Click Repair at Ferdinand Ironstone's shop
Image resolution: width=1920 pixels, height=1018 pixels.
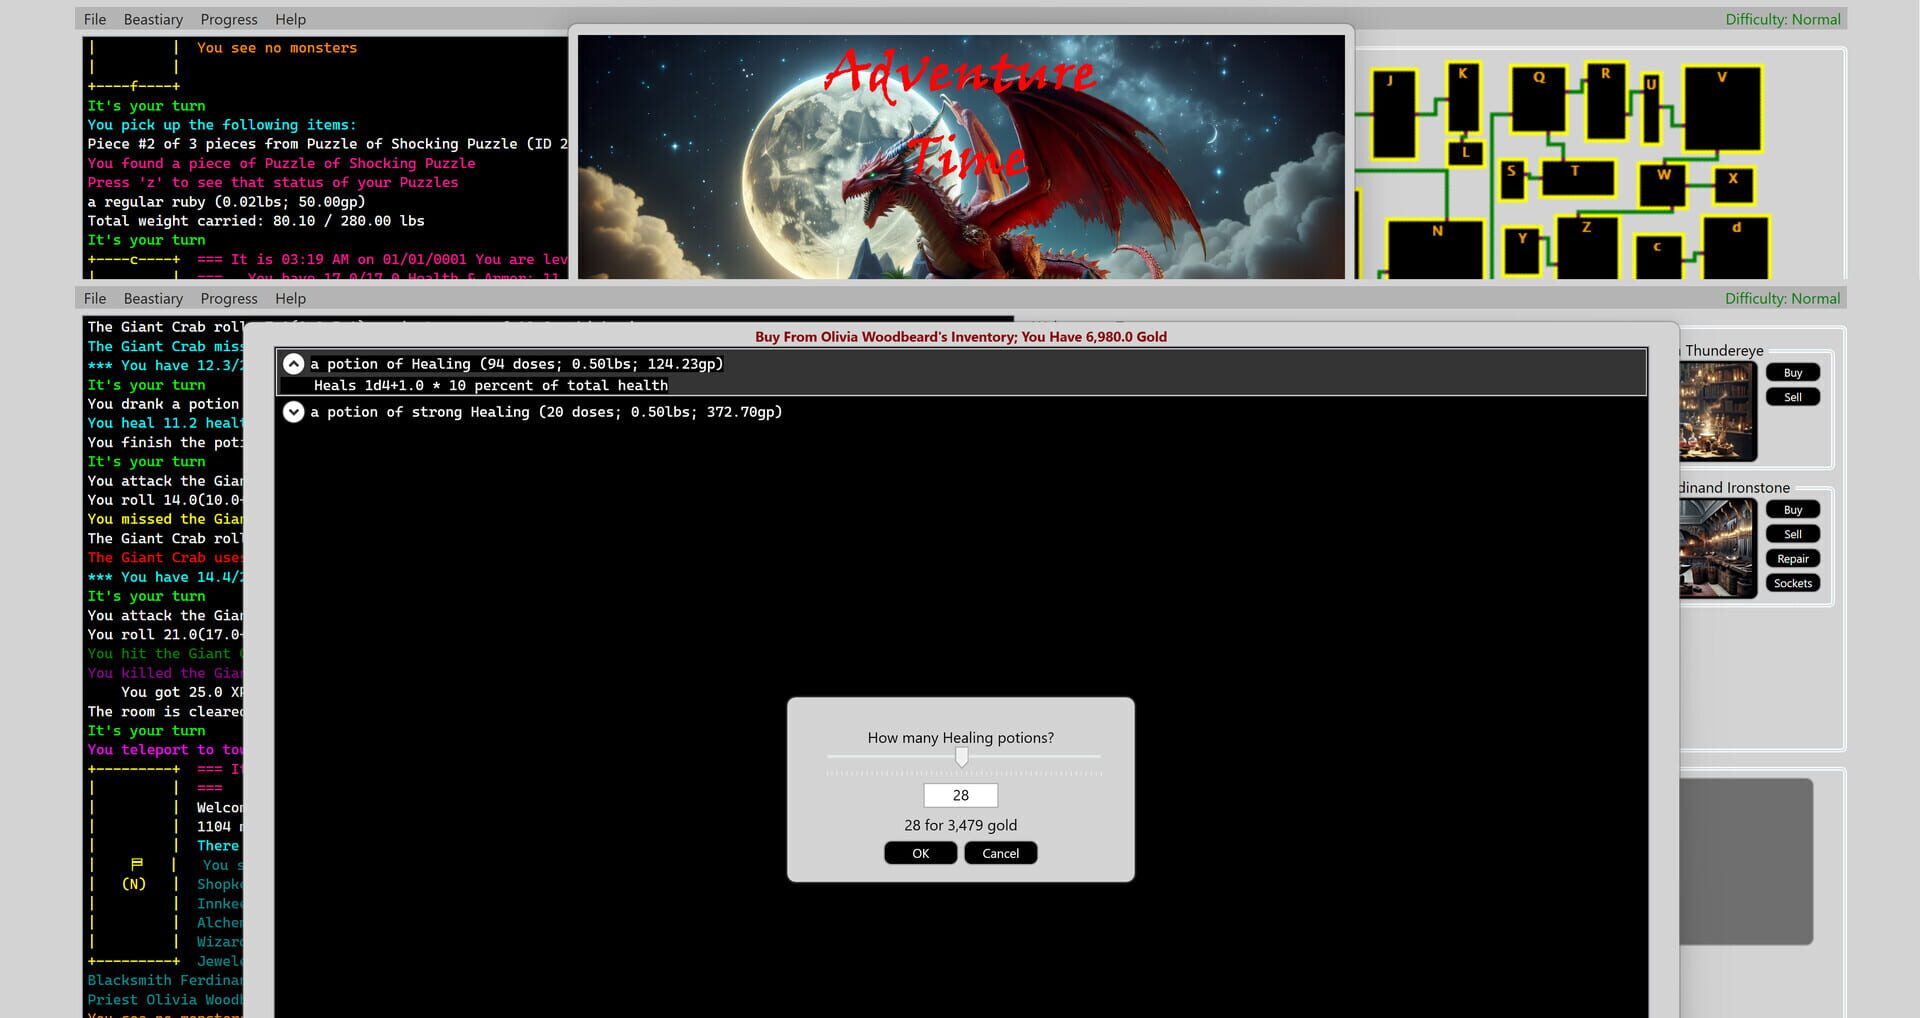1793,558
